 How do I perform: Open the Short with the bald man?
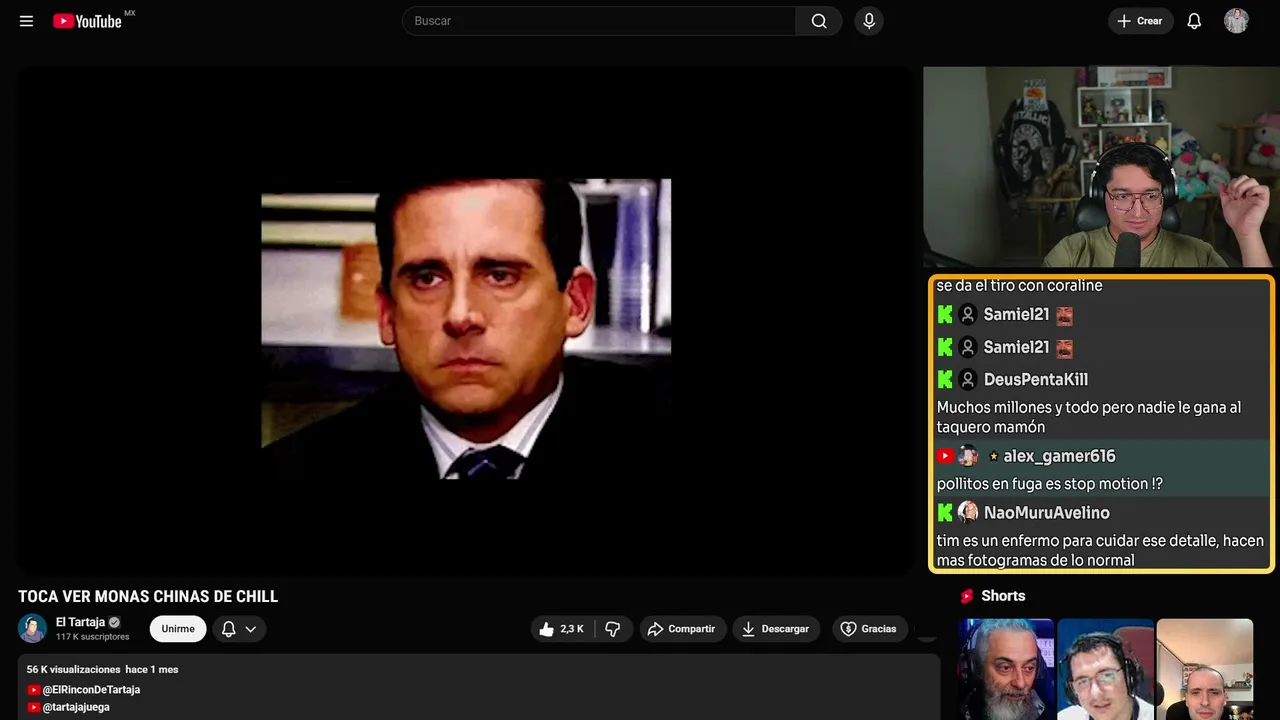pos(1204,669)
